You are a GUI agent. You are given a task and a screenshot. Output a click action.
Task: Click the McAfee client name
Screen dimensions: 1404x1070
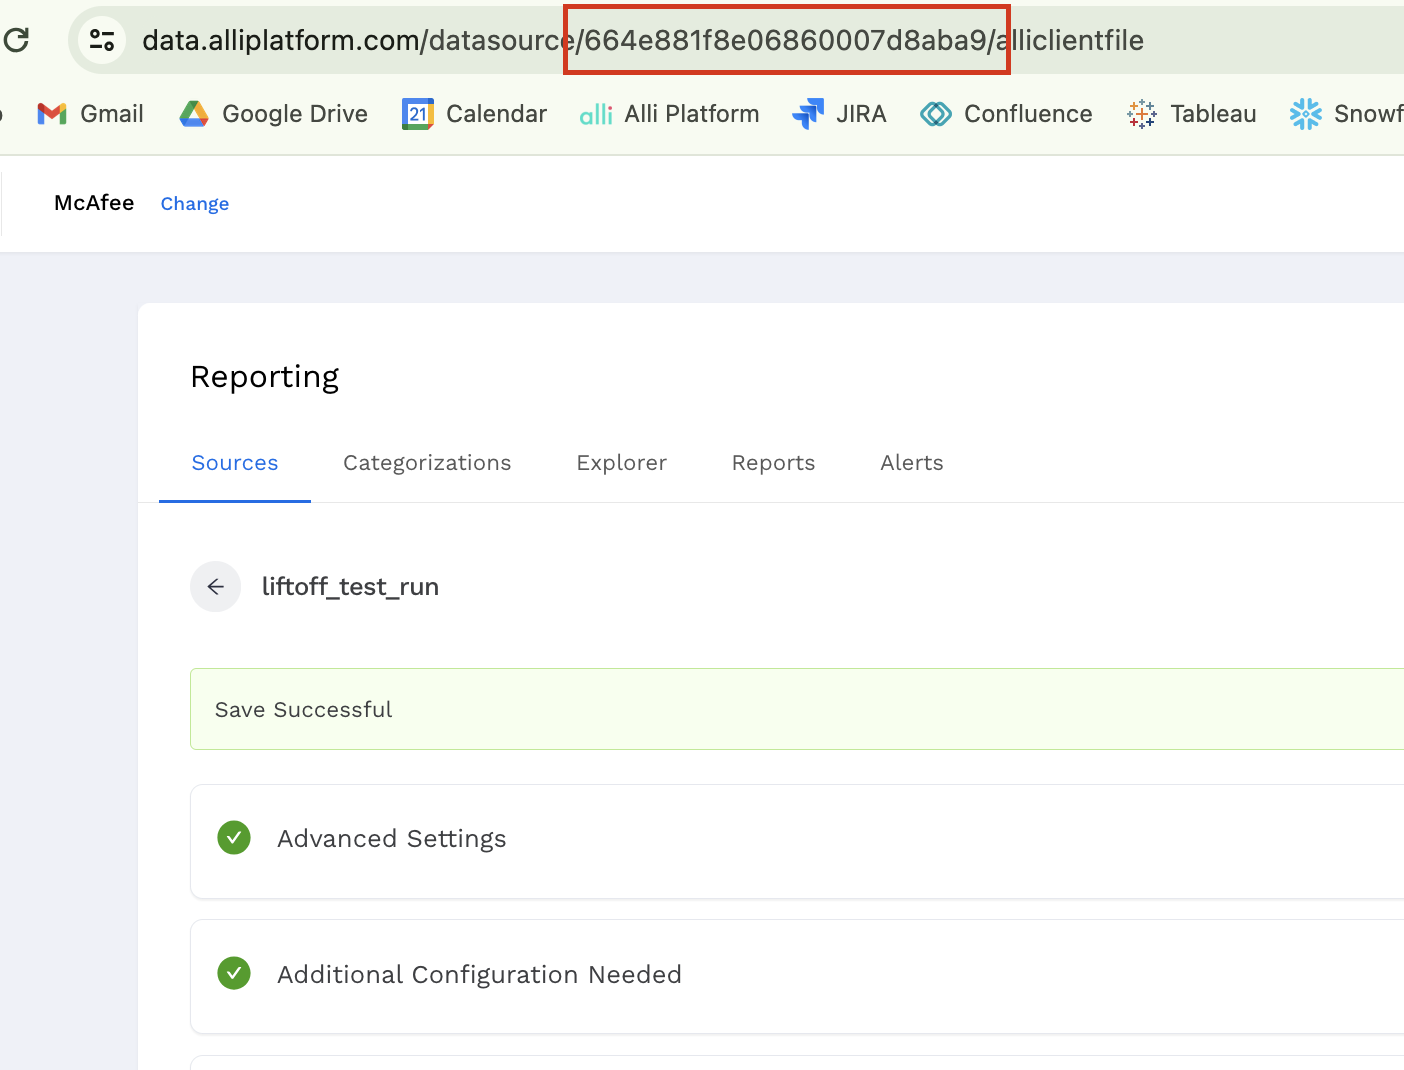click(x=94, y=203)
